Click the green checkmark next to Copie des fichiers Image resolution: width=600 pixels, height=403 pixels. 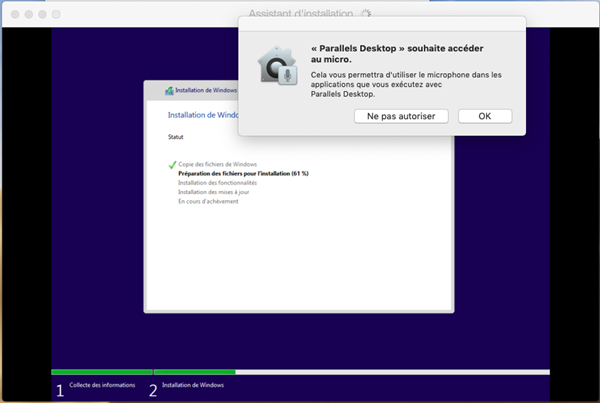coord(172,165)
